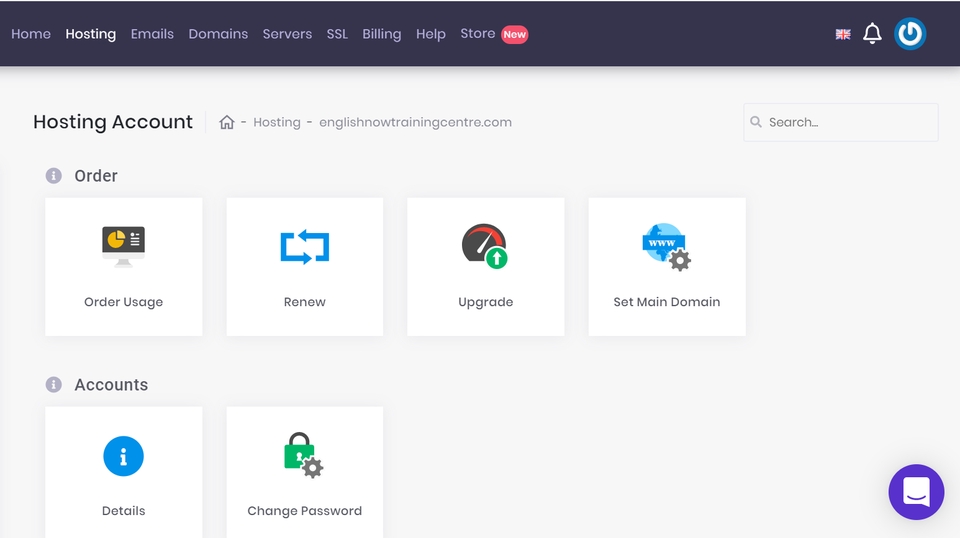Image resolution: width=960 pixels, height=538 pixels.
Task: Open the Billing menu
Action: [x=381, y=34]
